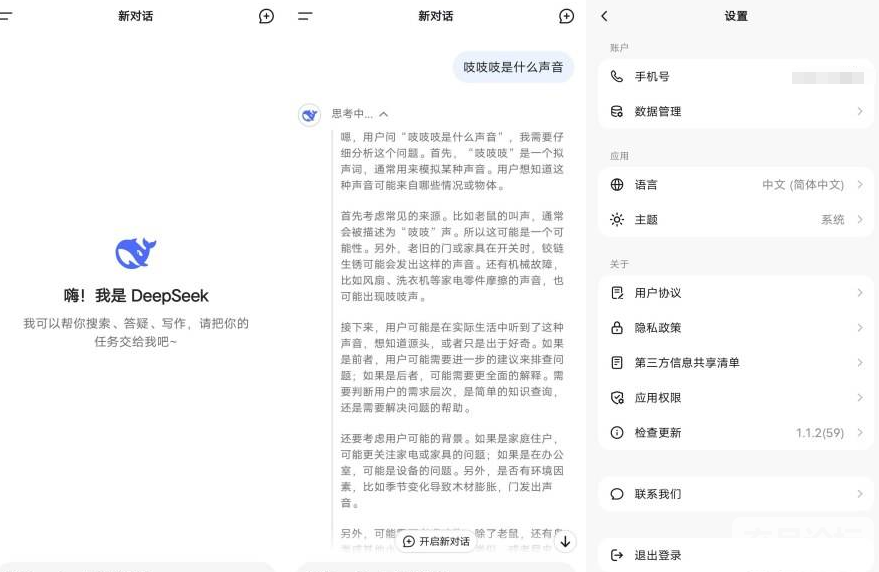The image size is (879, 572).
Task: Tap the scroll-to-bottom arrow button
Action: (x=565, y=541)
